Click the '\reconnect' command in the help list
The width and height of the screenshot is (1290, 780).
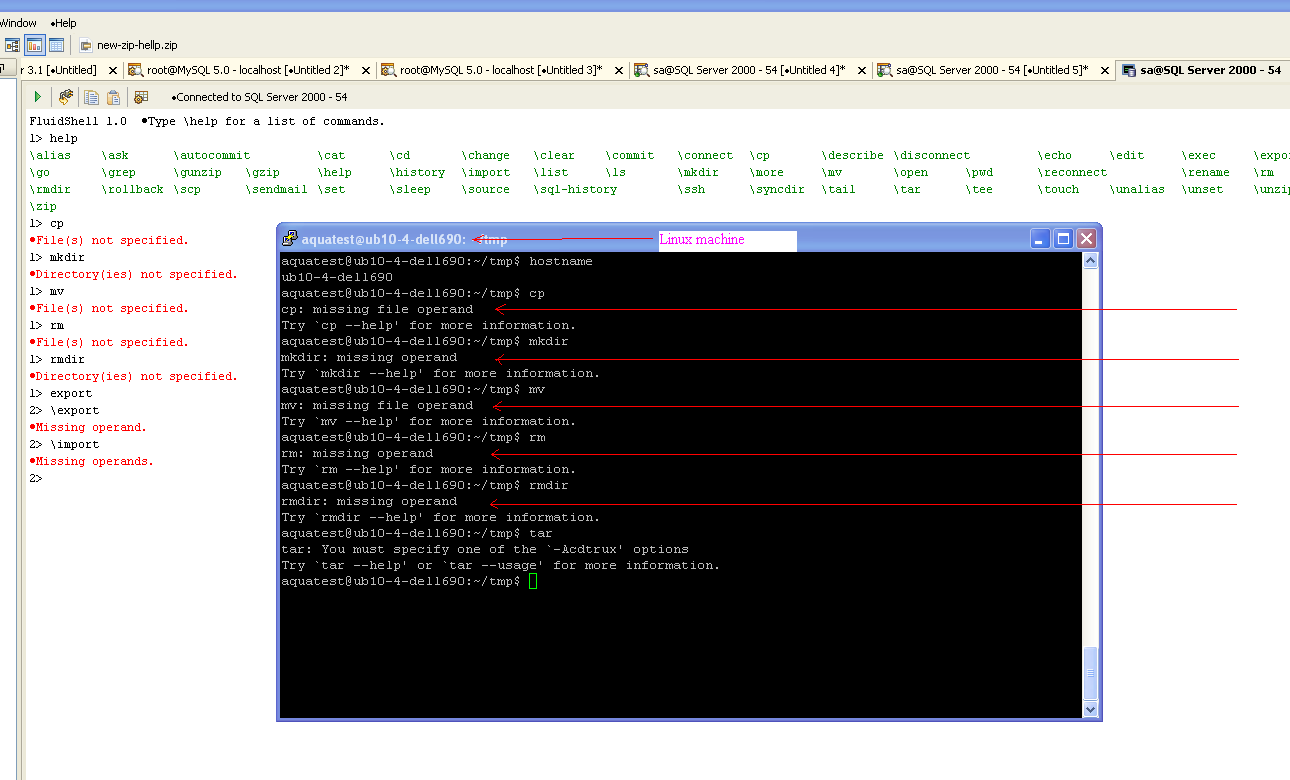tap(1073, 172)
